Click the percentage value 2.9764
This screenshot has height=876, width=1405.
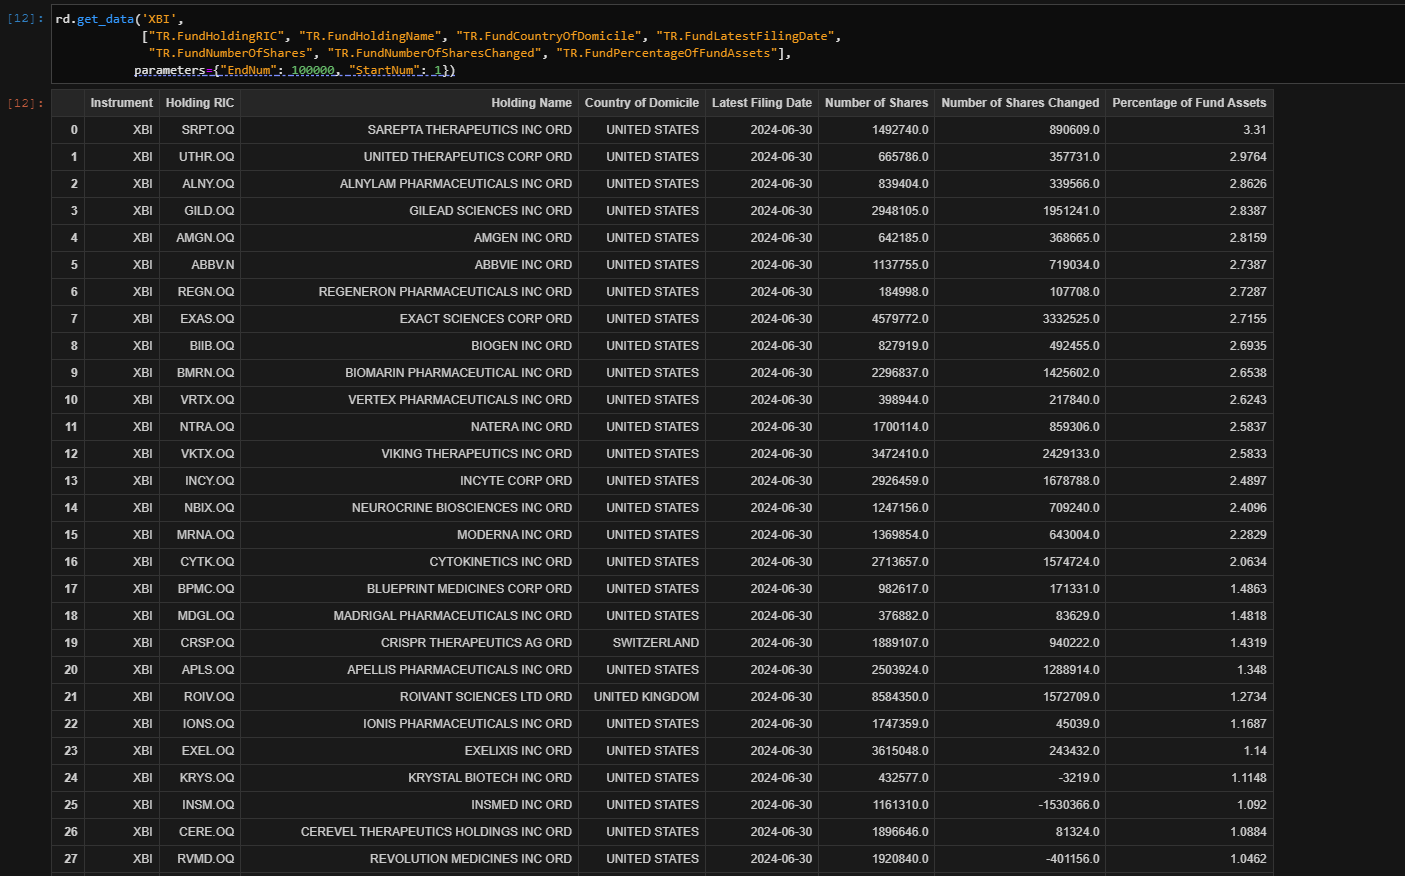[x=1248, y=157]
